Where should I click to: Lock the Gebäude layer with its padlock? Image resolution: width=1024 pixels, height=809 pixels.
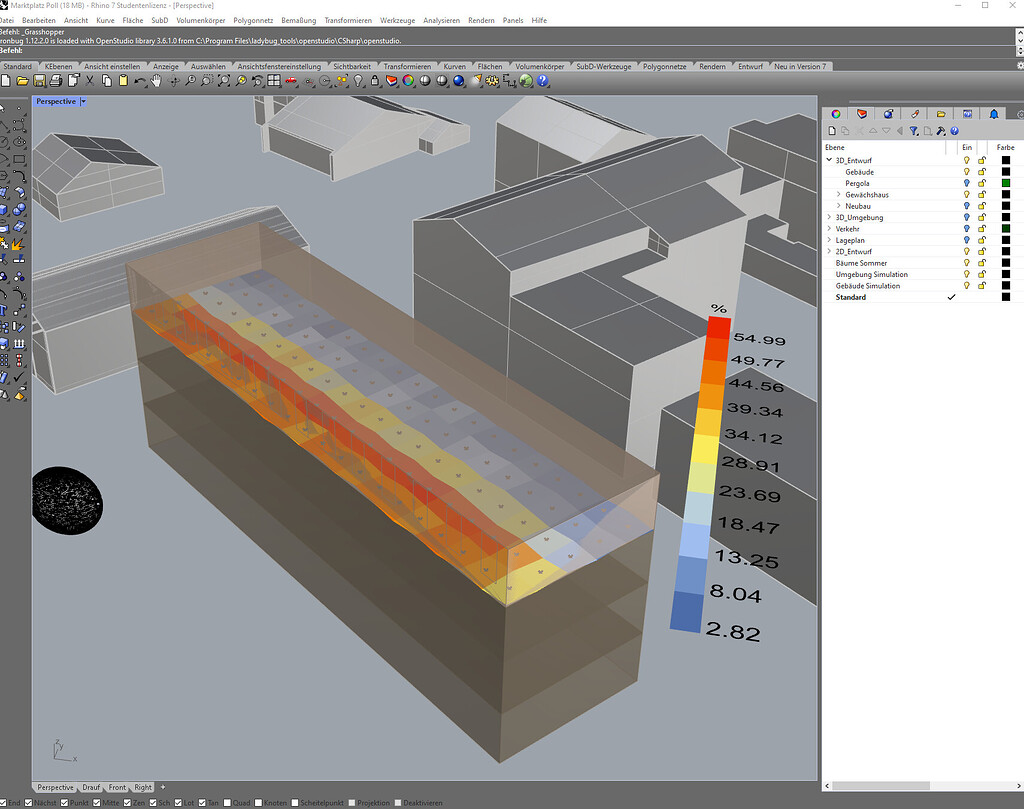point(982,172)
